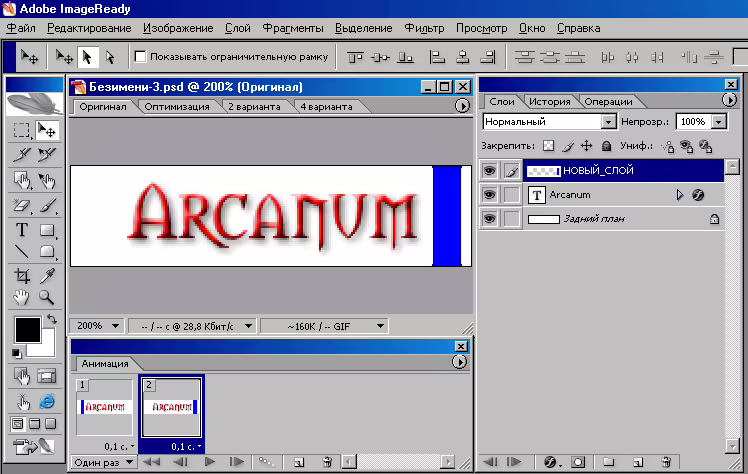Image resolution: width=748 pixels, height=474 pixels.
Task: Toggle lock transparent pixels
Action: tap(549, 146)
